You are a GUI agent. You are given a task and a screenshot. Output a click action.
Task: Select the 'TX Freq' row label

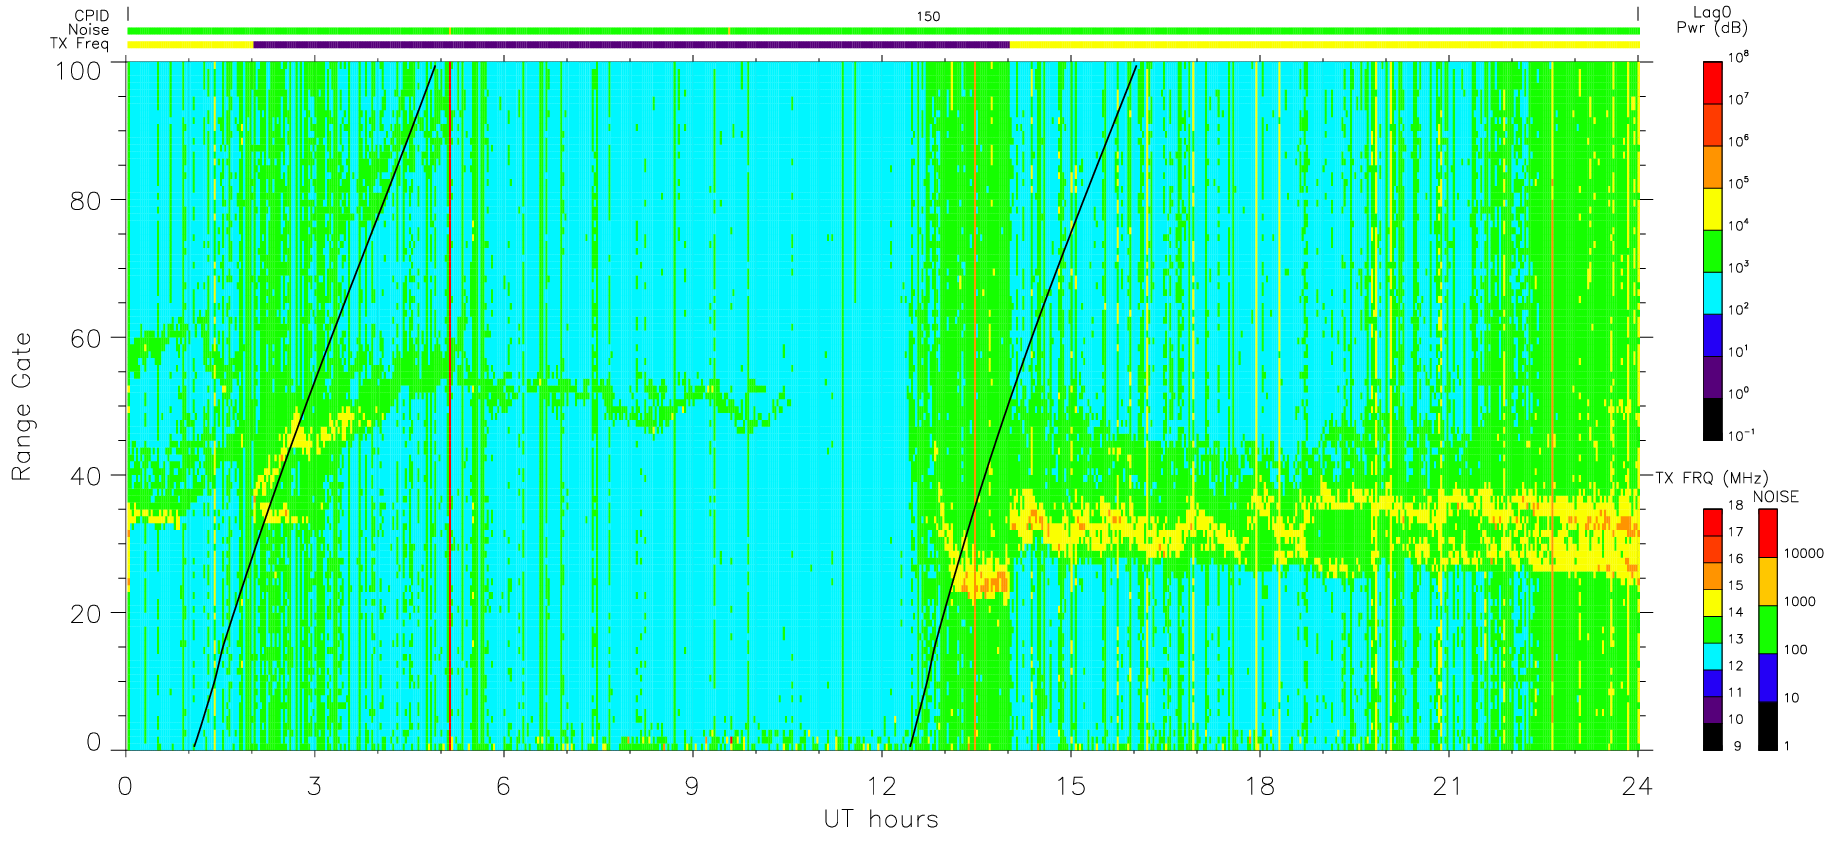[x=80, y=44]
